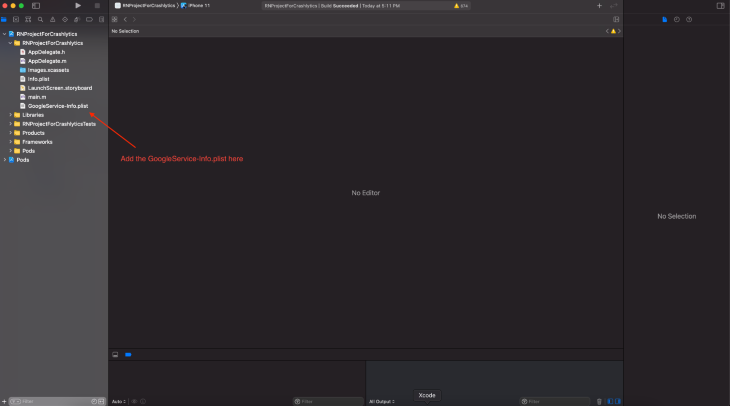Open the Quick Help inspector icon

(689, 19)
